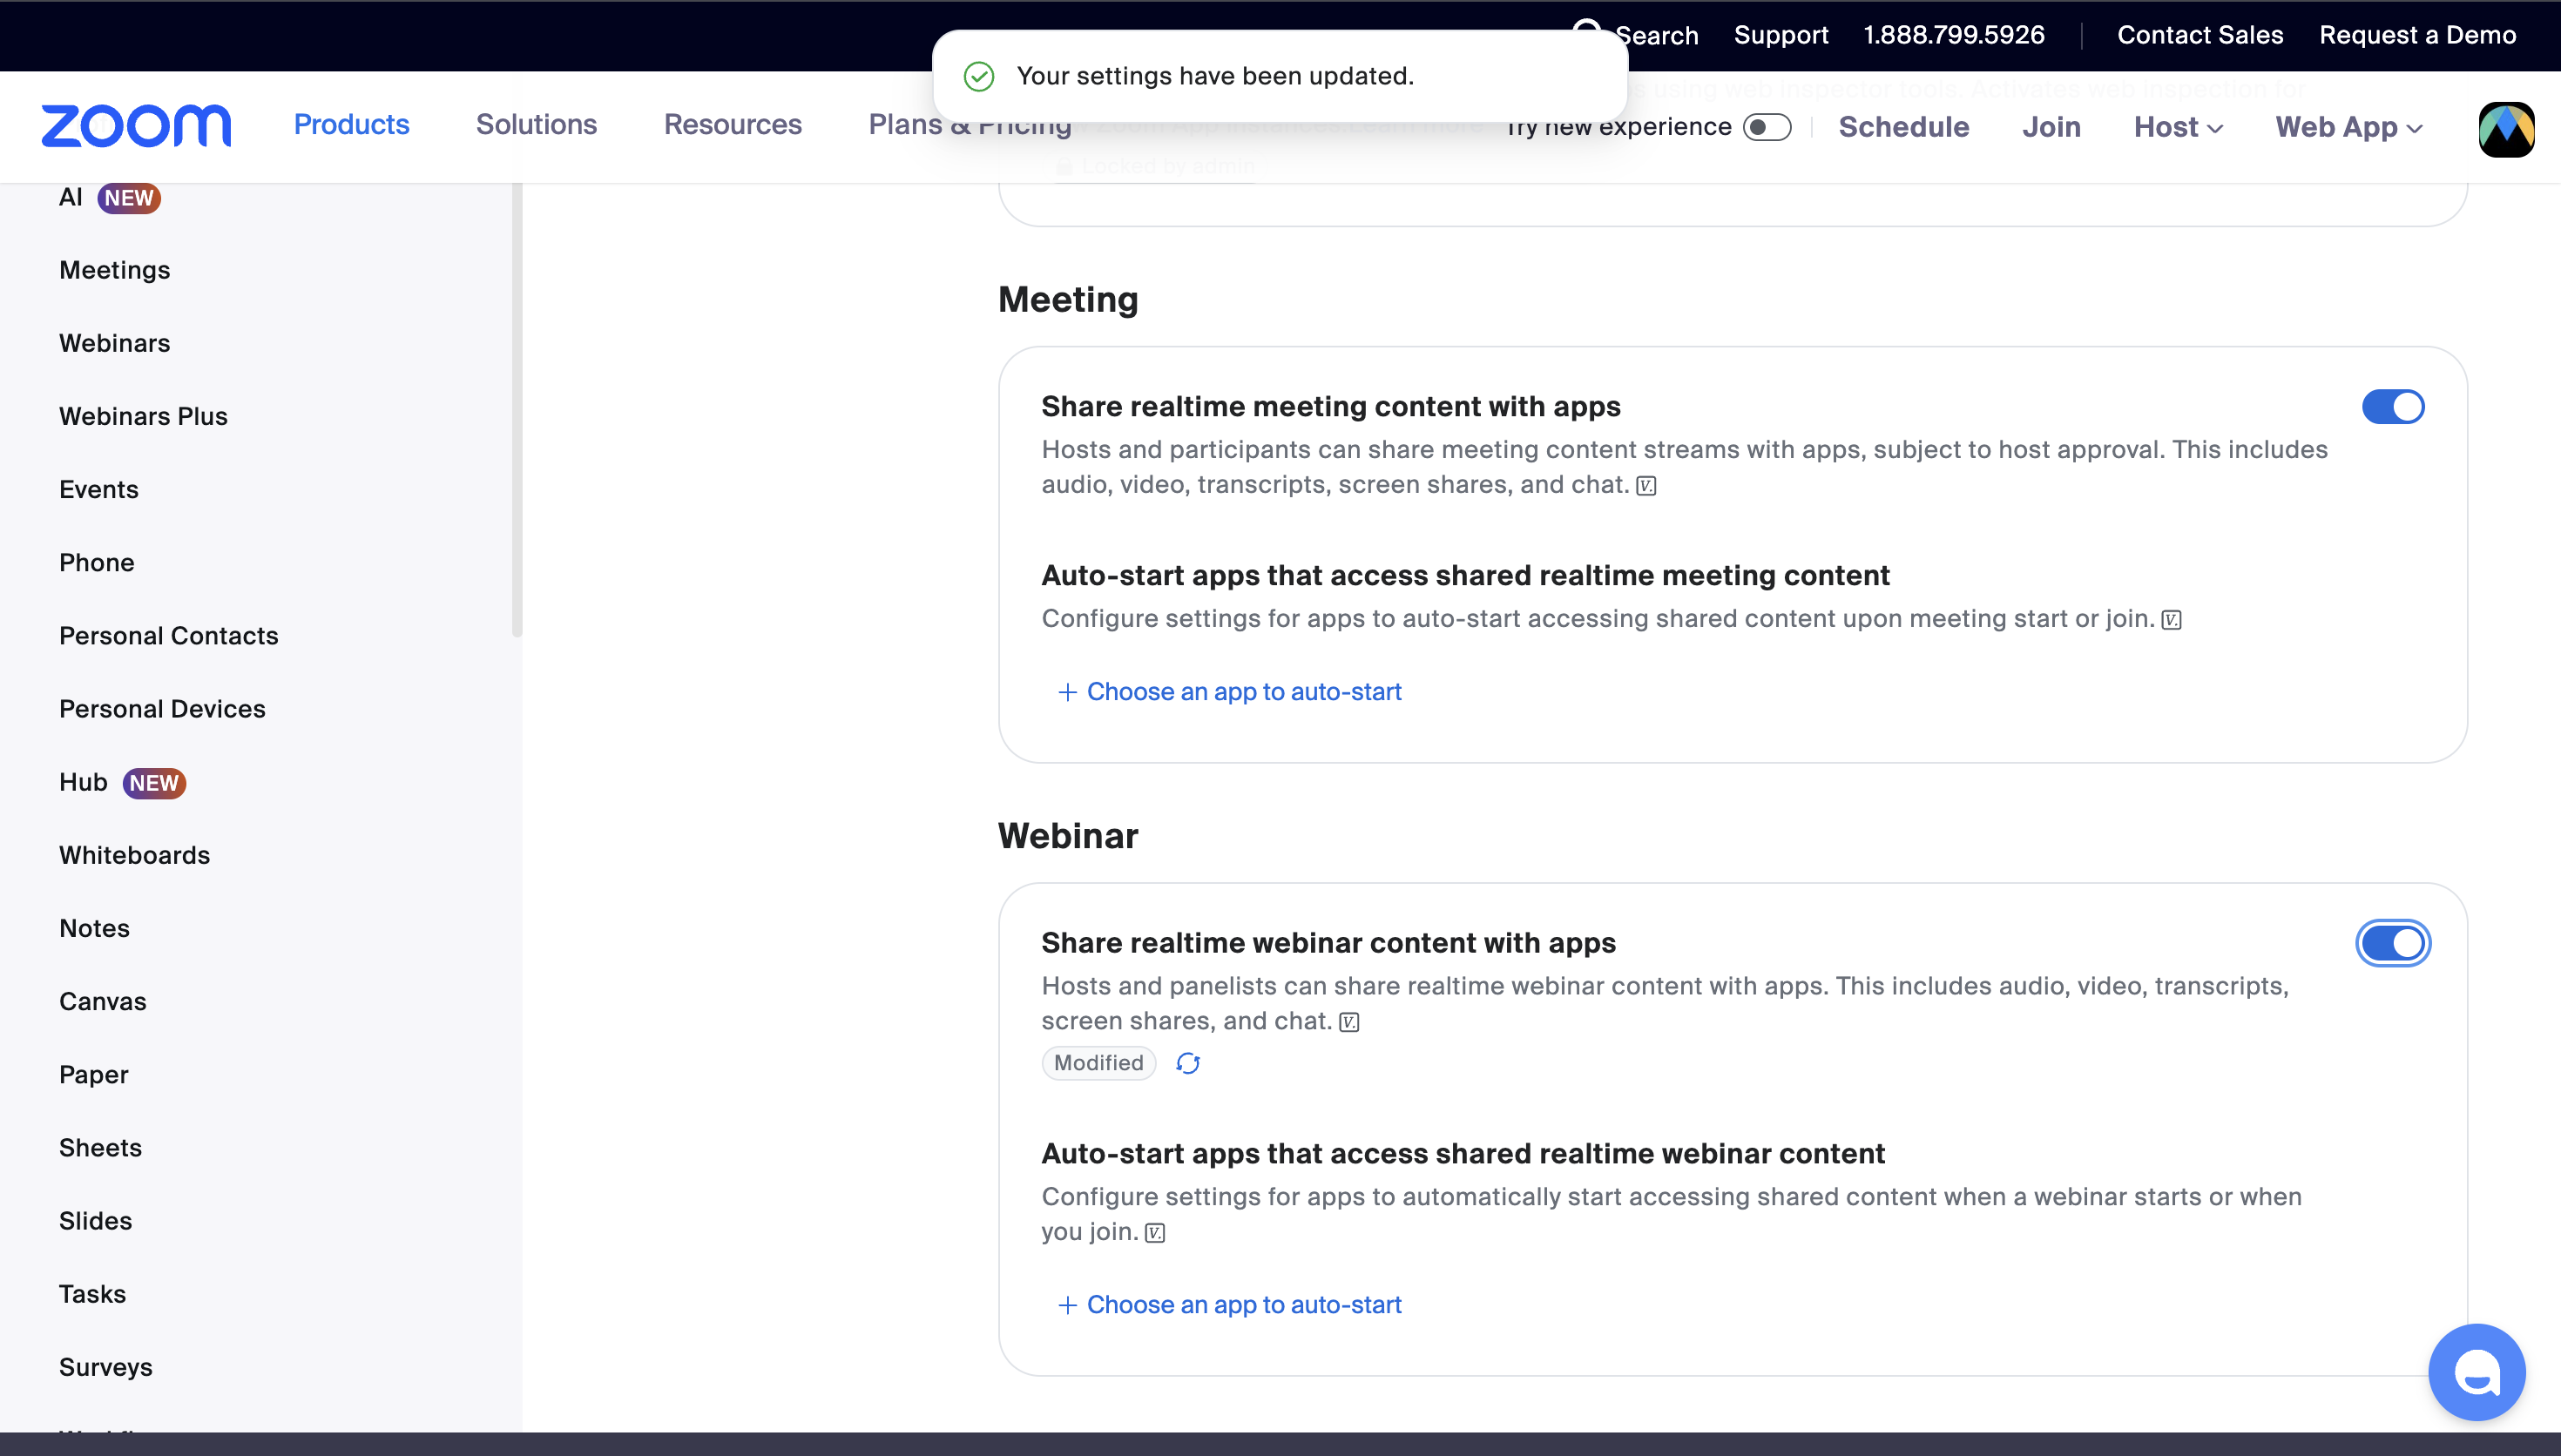Open Webinars in sidebar
This screenshot has width=2561, height=1456.
tap(115, 343)
